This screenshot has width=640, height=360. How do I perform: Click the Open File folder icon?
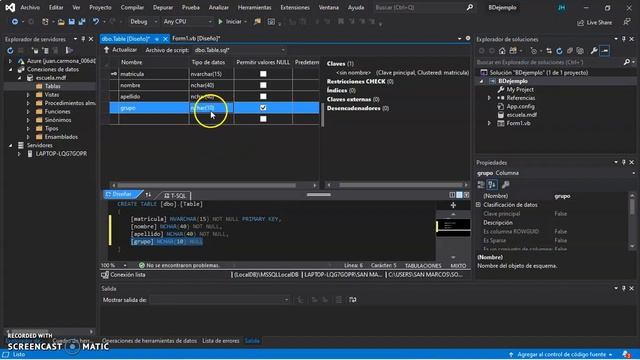[61, 22]
